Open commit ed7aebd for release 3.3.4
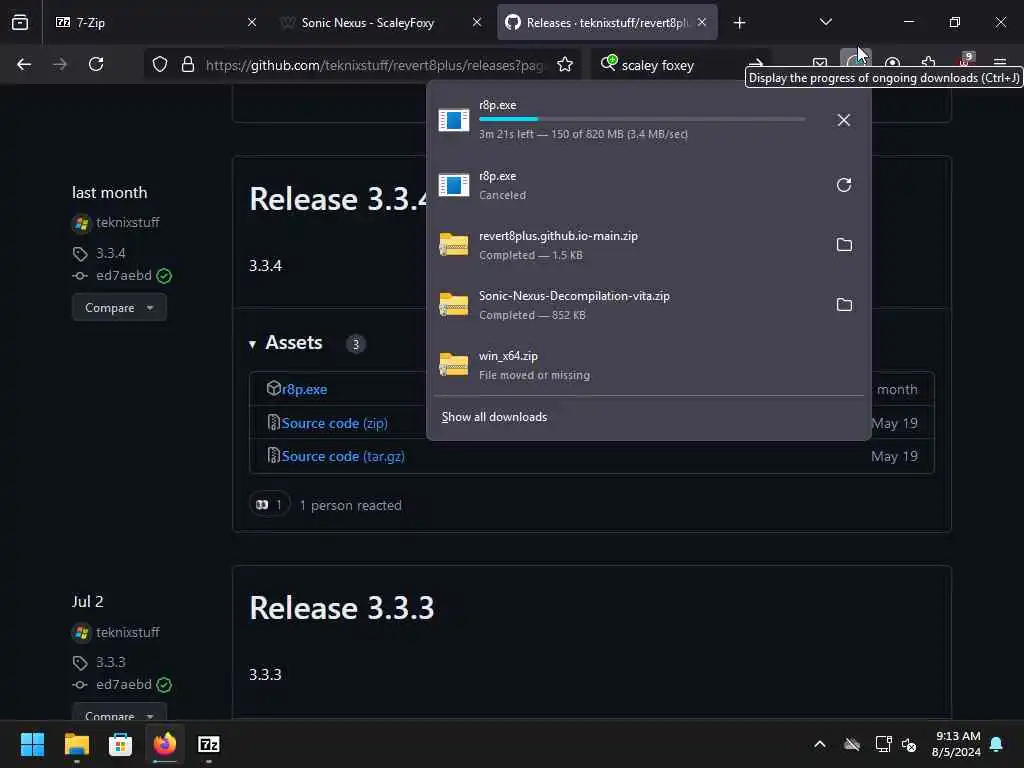1024x768 pixels. pyautogui.click(x=123, y=276)
